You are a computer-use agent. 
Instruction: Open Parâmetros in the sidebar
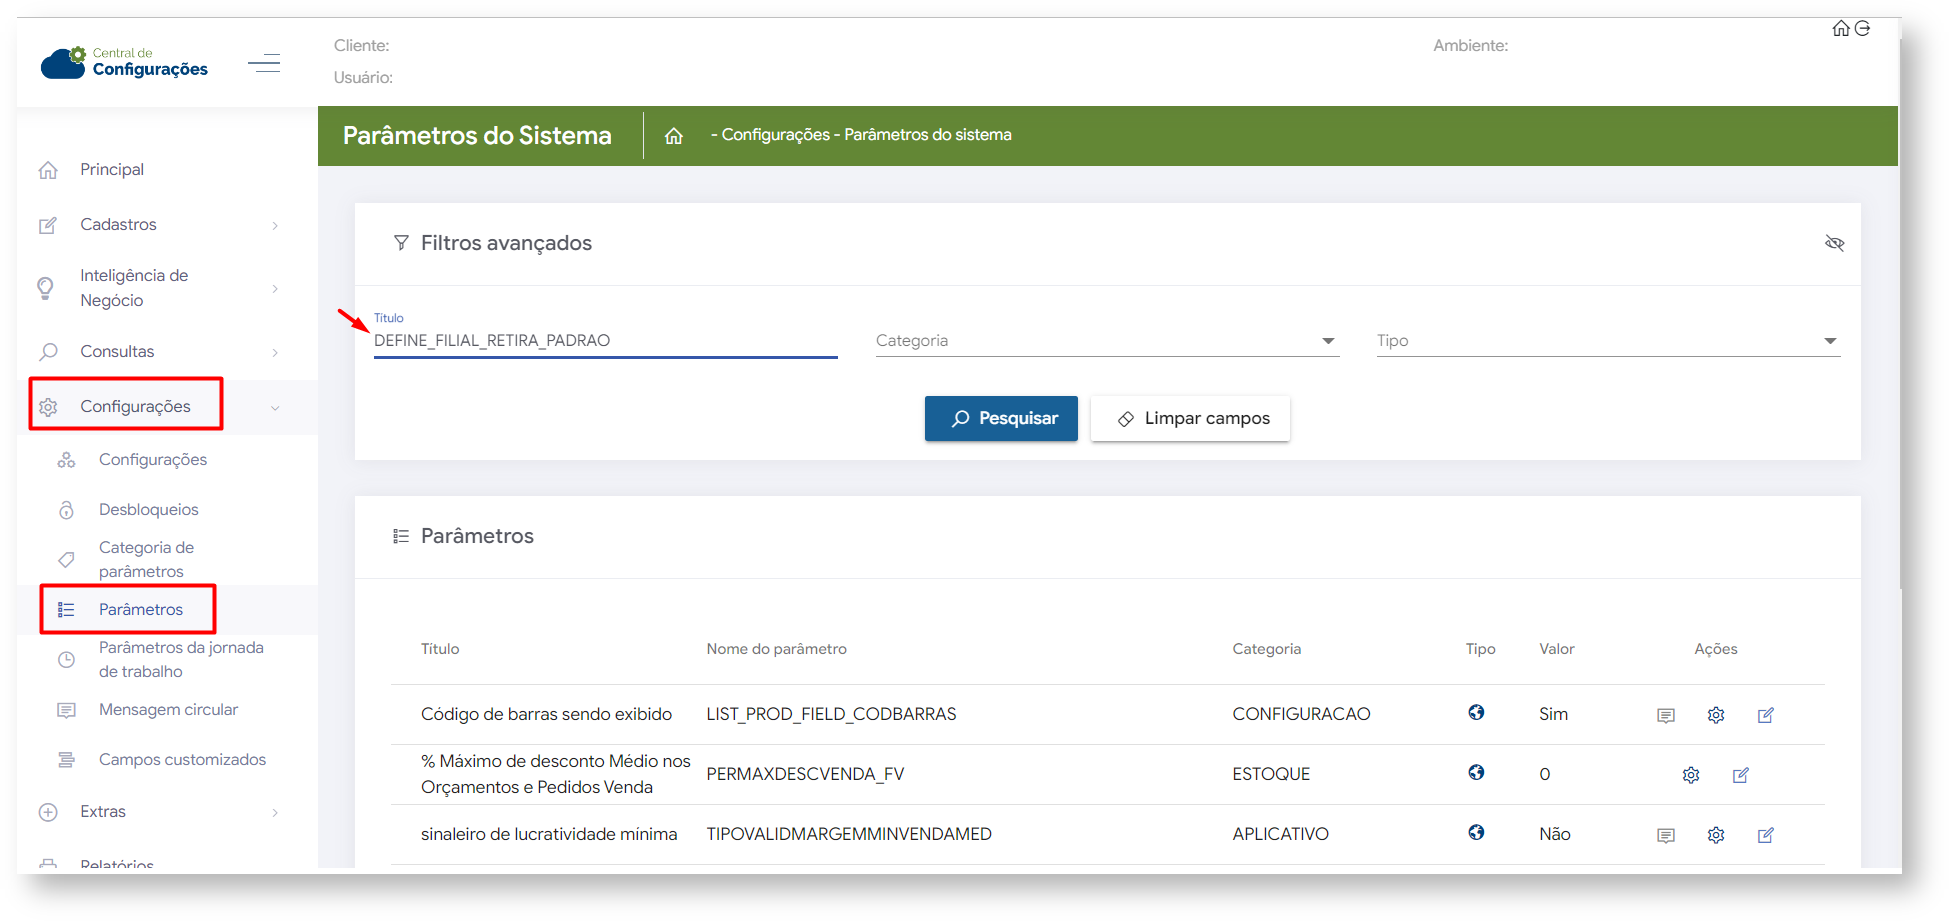tap(141, 610)
